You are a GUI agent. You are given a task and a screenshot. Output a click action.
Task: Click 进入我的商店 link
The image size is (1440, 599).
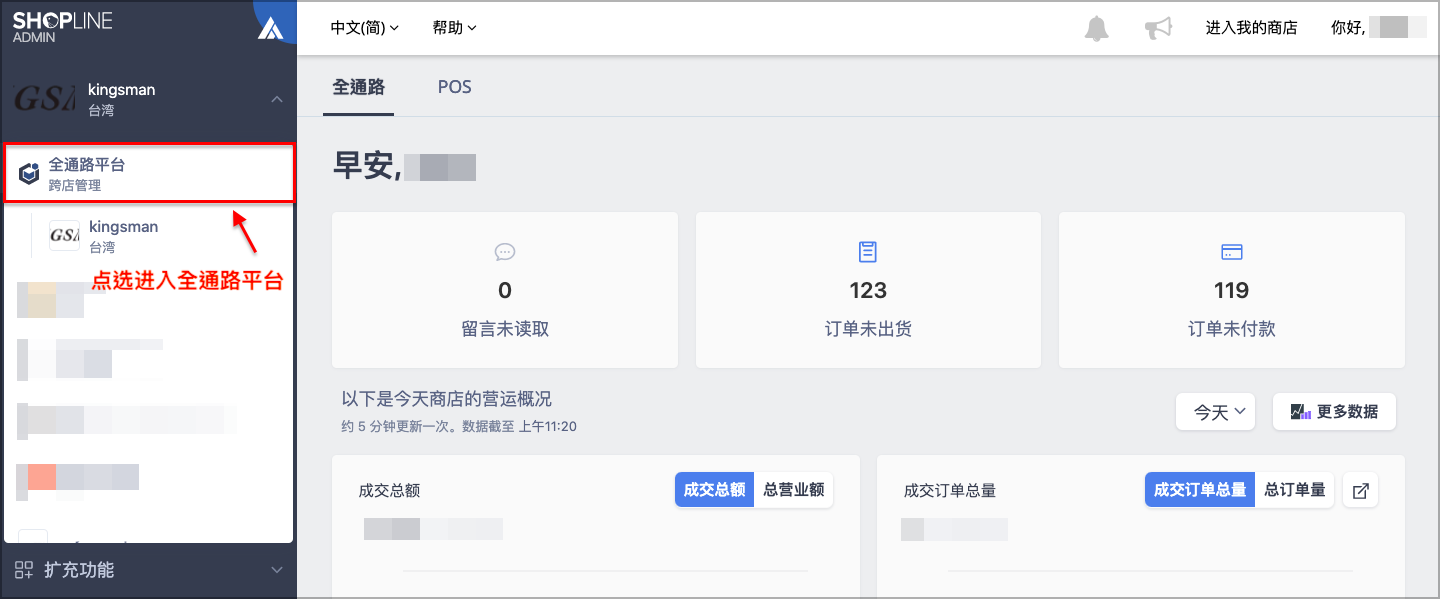1252,28
